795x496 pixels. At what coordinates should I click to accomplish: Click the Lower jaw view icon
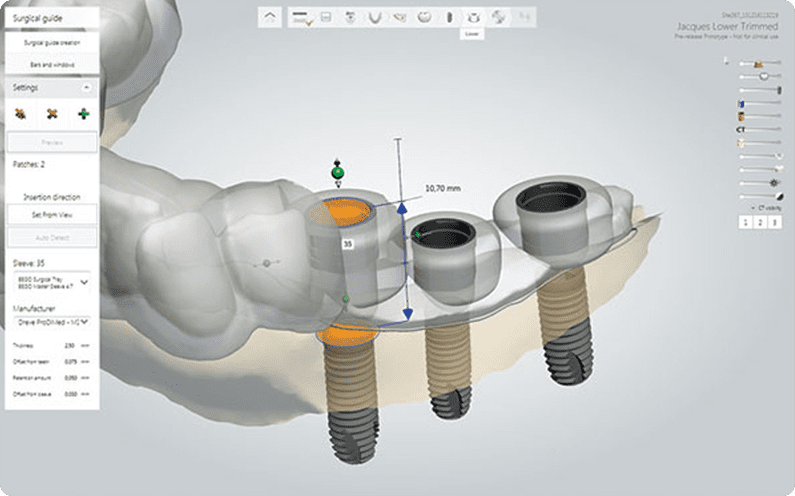473,17
